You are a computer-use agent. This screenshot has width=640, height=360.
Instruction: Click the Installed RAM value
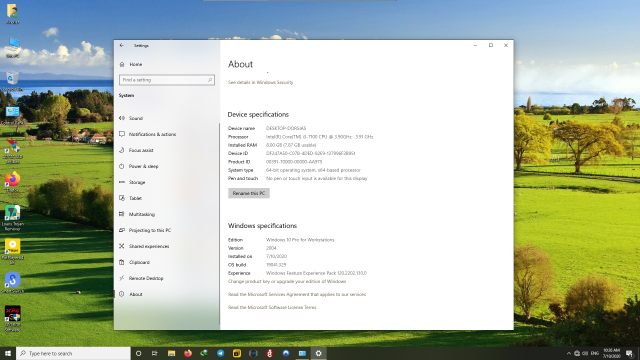pos(291,145)
